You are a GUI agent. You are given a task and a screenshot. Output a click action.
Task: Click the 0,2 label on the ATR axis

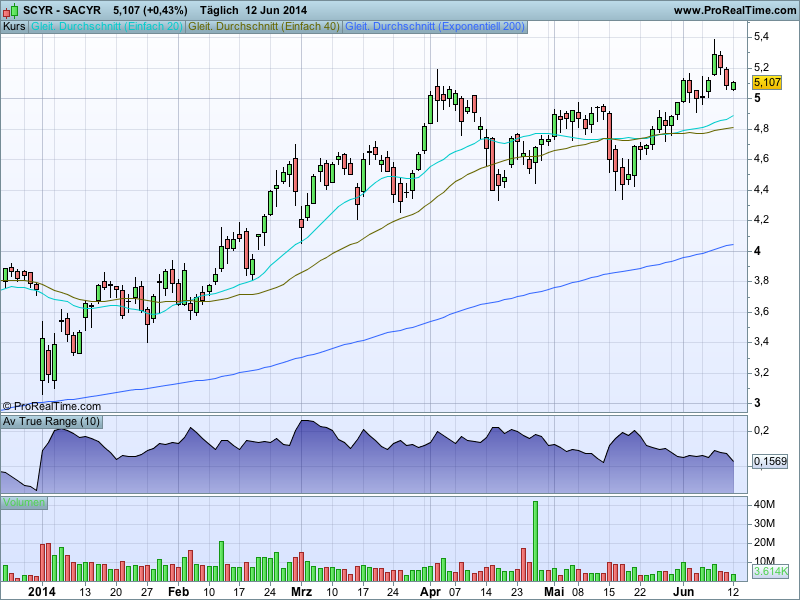pyautogui.click(x=761, y=431)
